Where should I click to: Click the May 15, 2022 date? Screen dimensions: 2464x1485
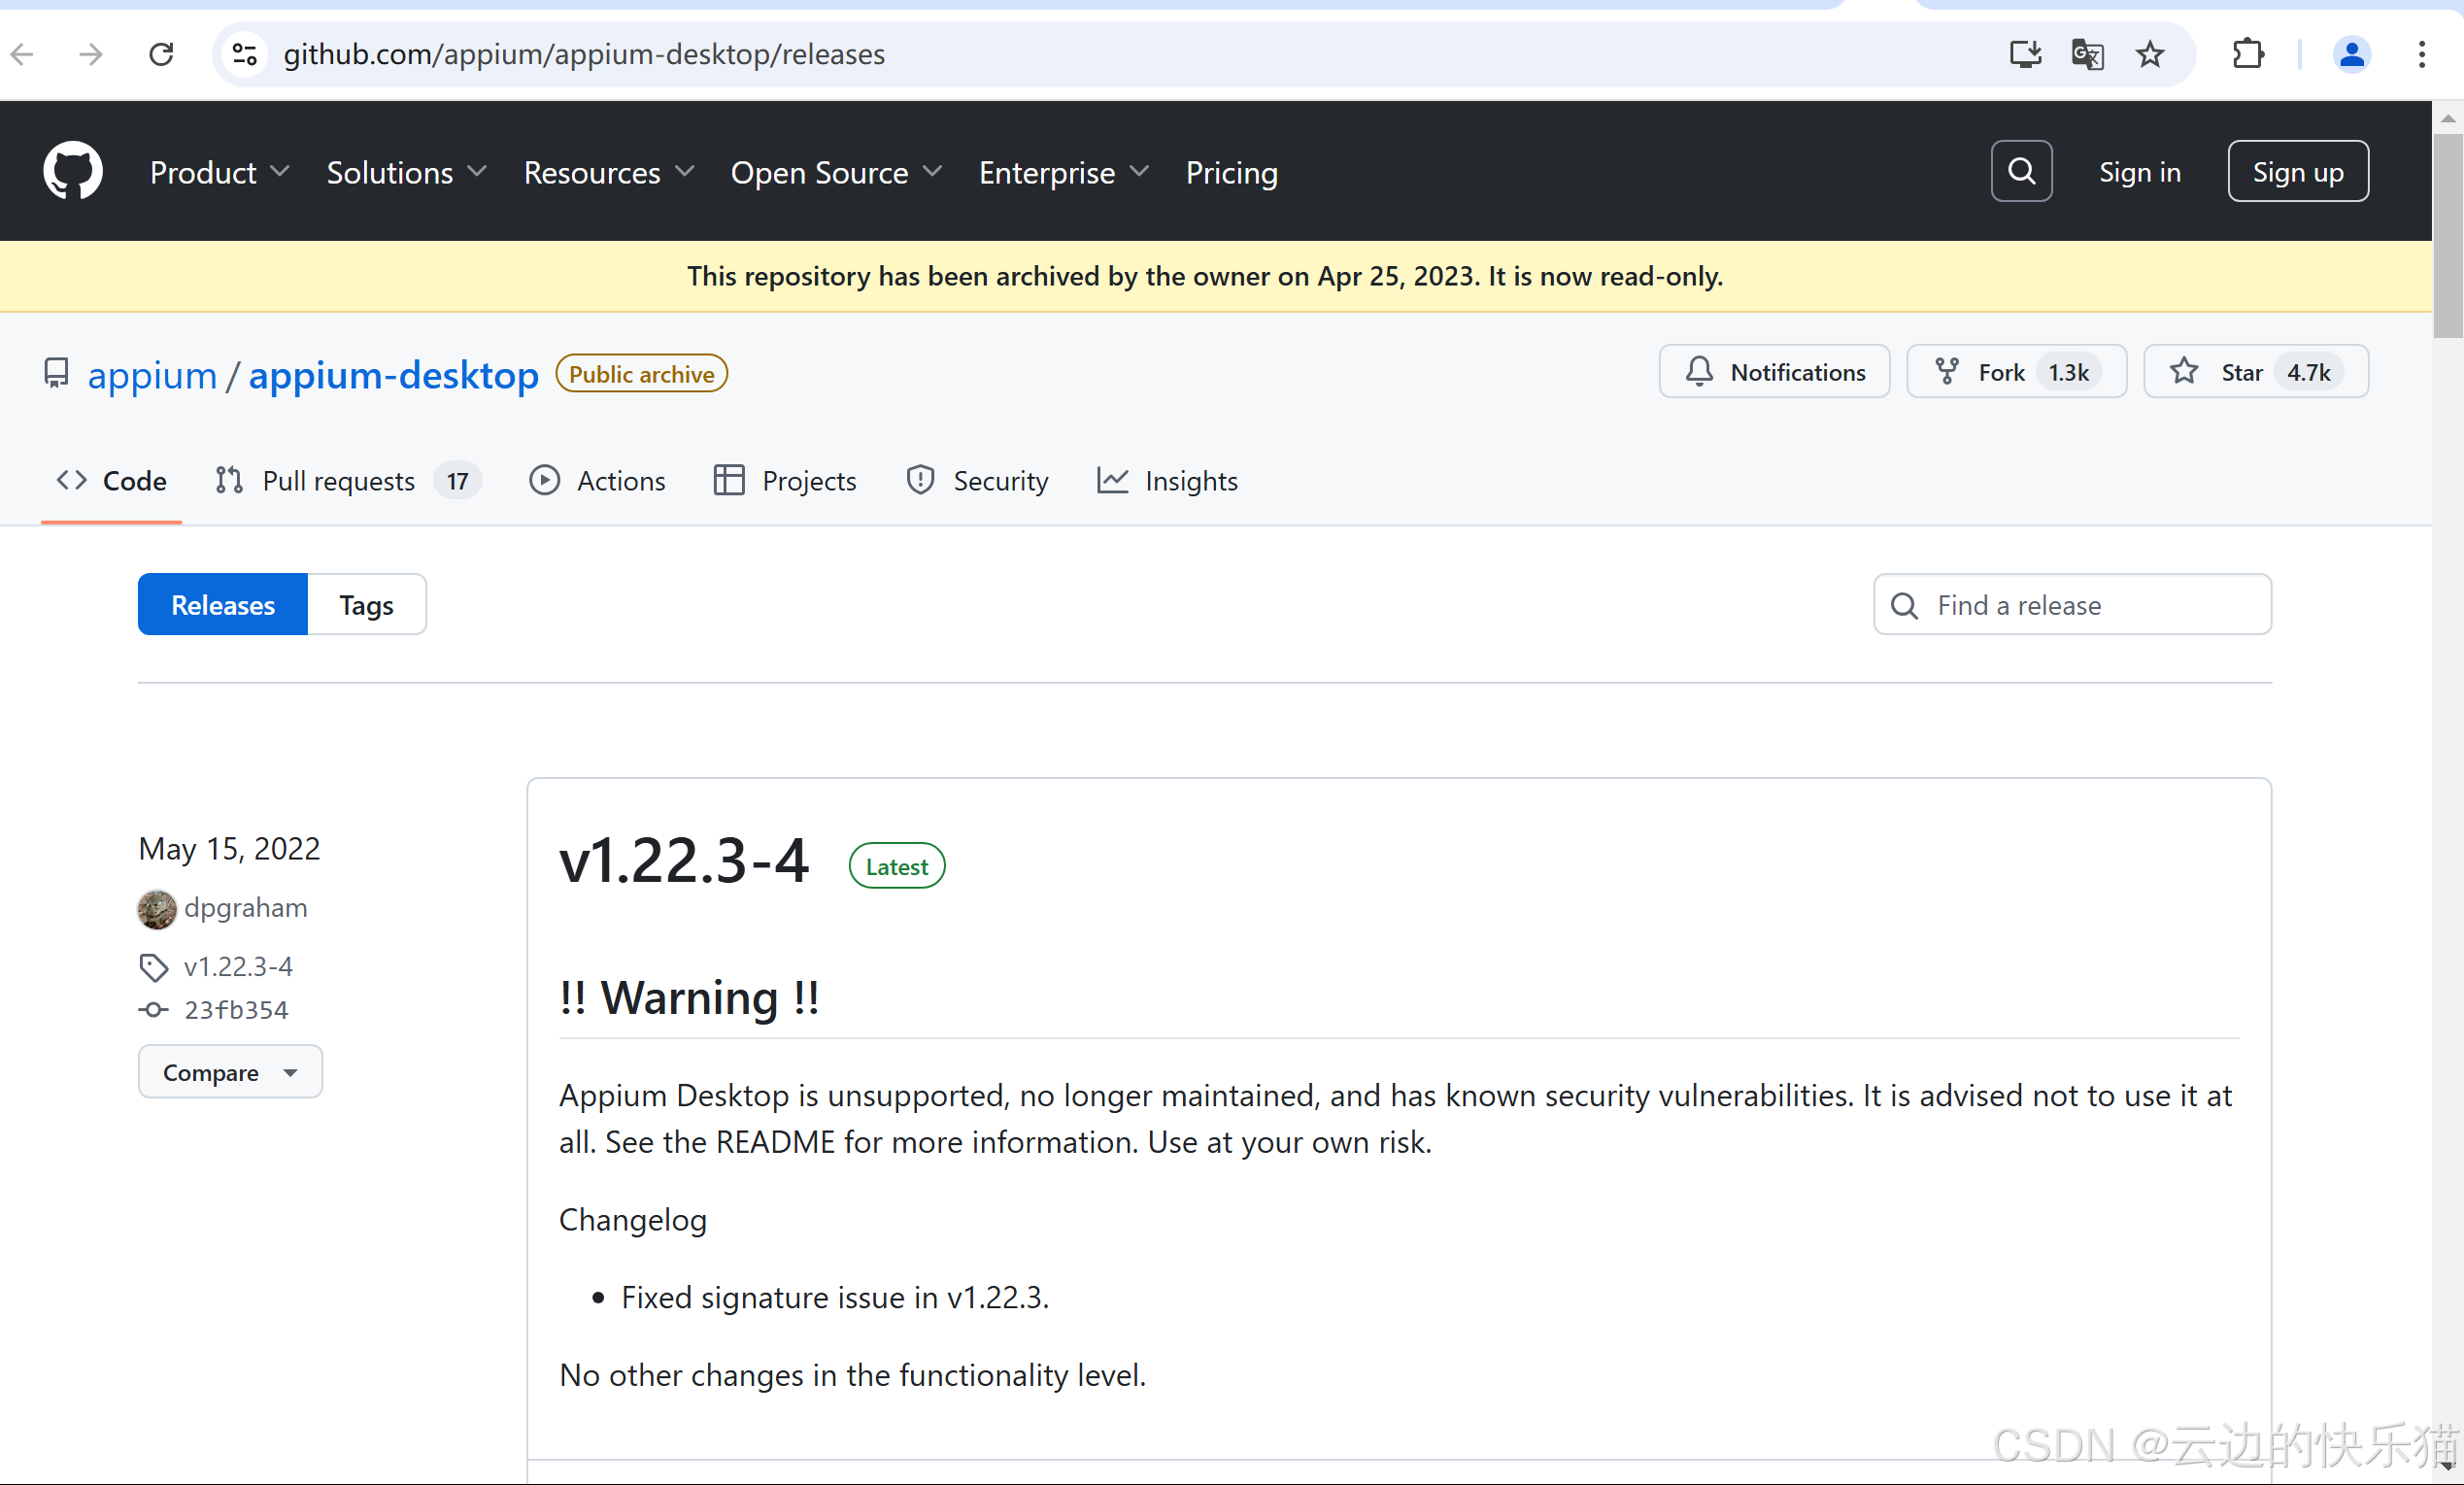pos(229,848)
